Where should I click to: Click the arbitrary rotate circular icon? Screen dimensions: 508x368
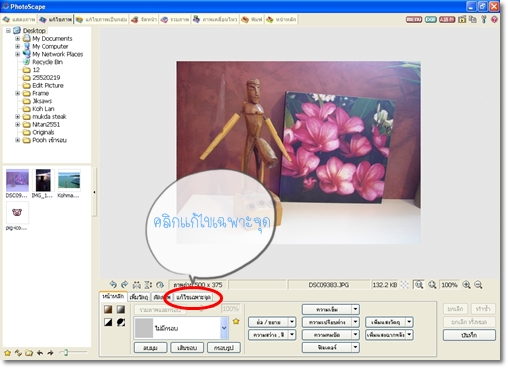160,285
